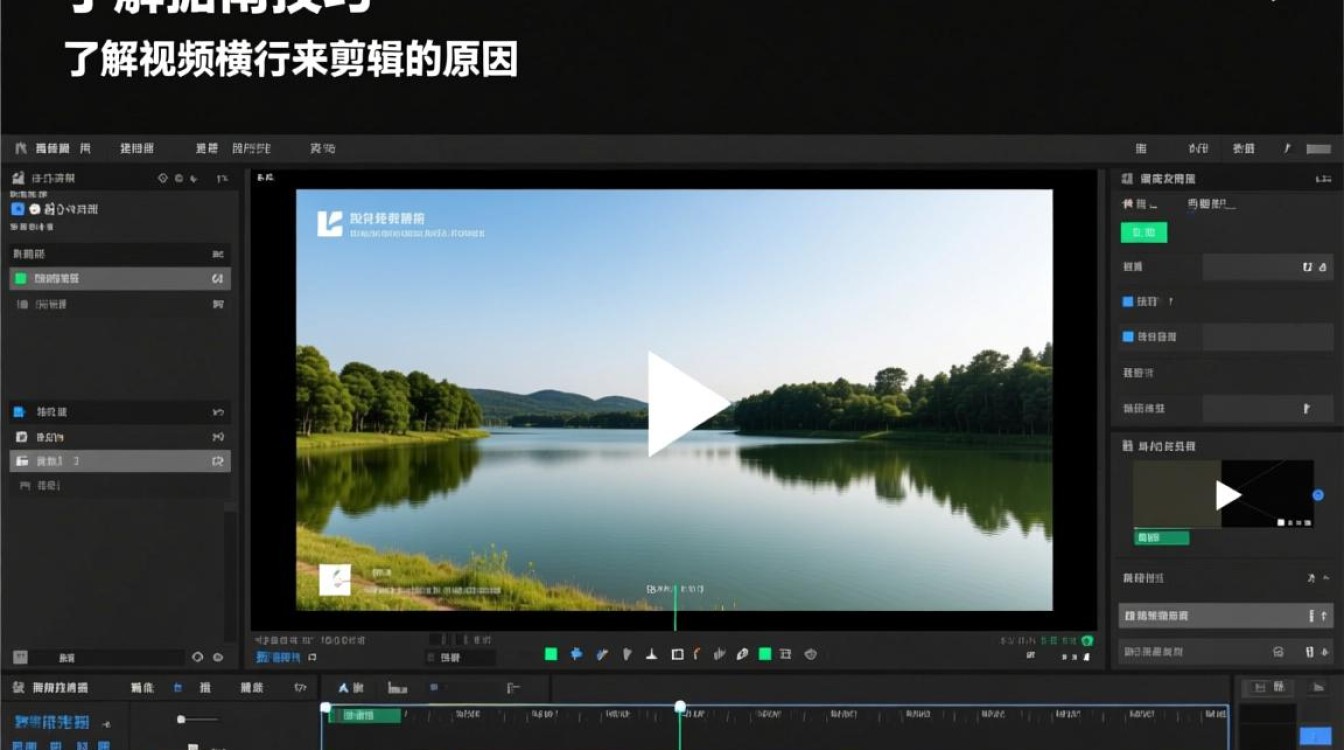Click the green button near the top of the right properties panel
This screenshot has height=750, width=1344.
1144,232
